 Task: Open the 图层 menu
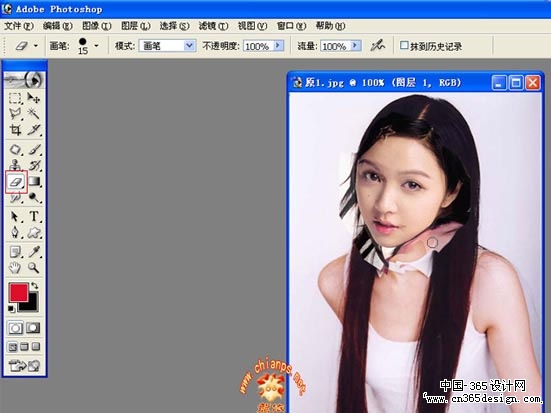pyautogui.click(x=136, y=26)
